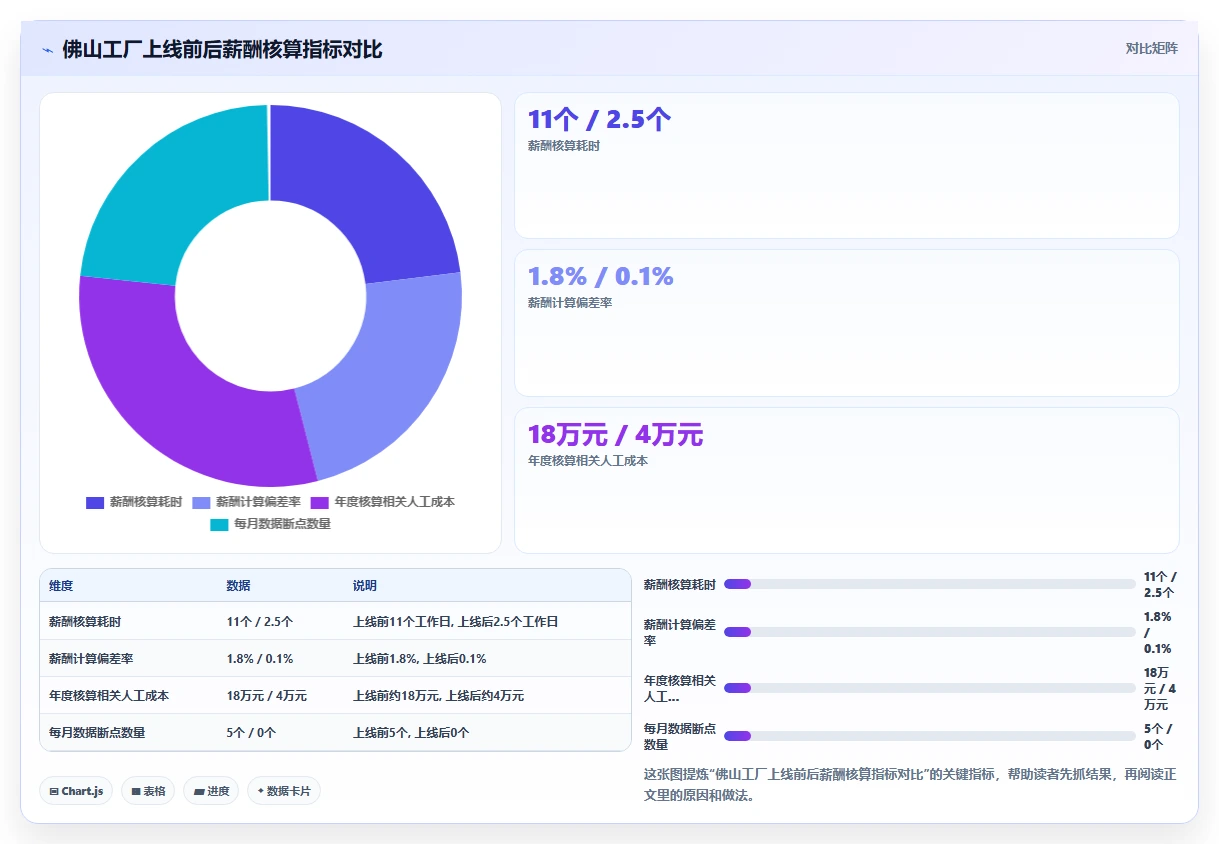Toggle the 薪酬计算偏差率 legend swatch
Viewport: 1219px width, 844px height.
tap(201, 502)
